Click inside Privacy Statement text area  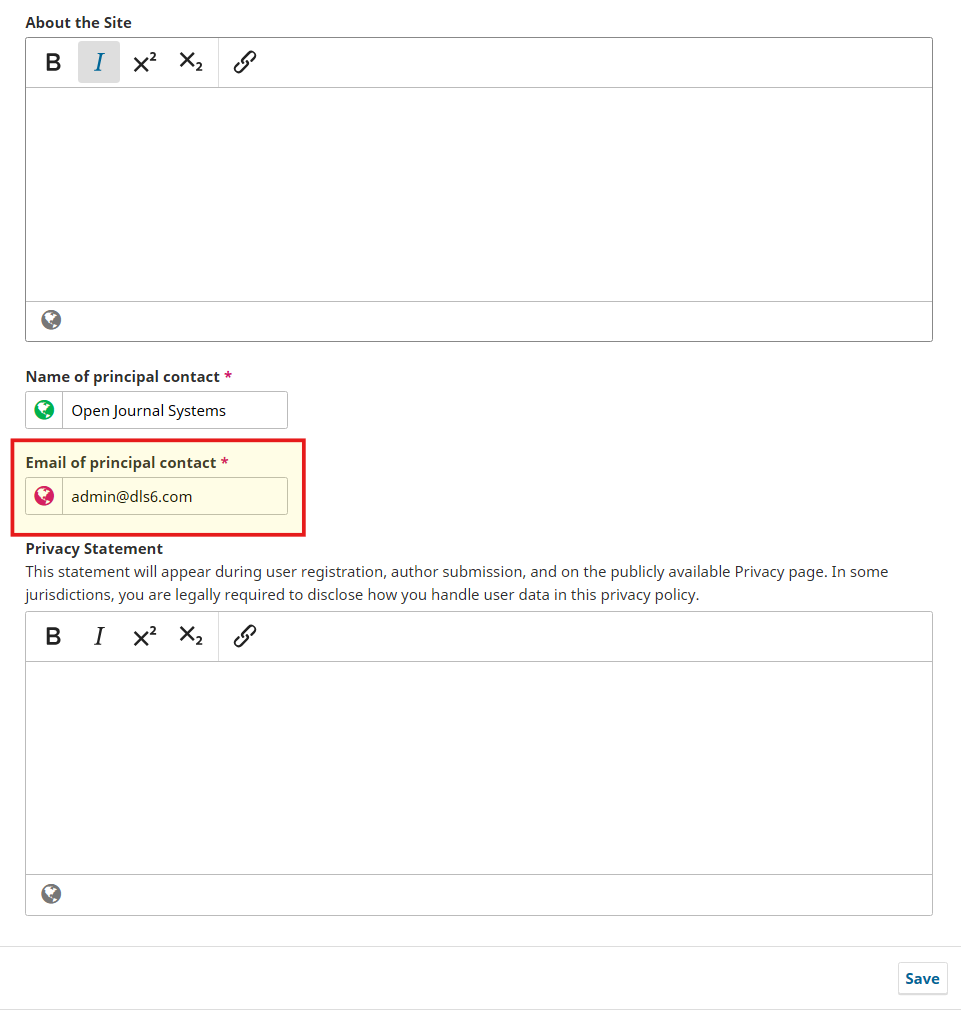pos(478,768)
